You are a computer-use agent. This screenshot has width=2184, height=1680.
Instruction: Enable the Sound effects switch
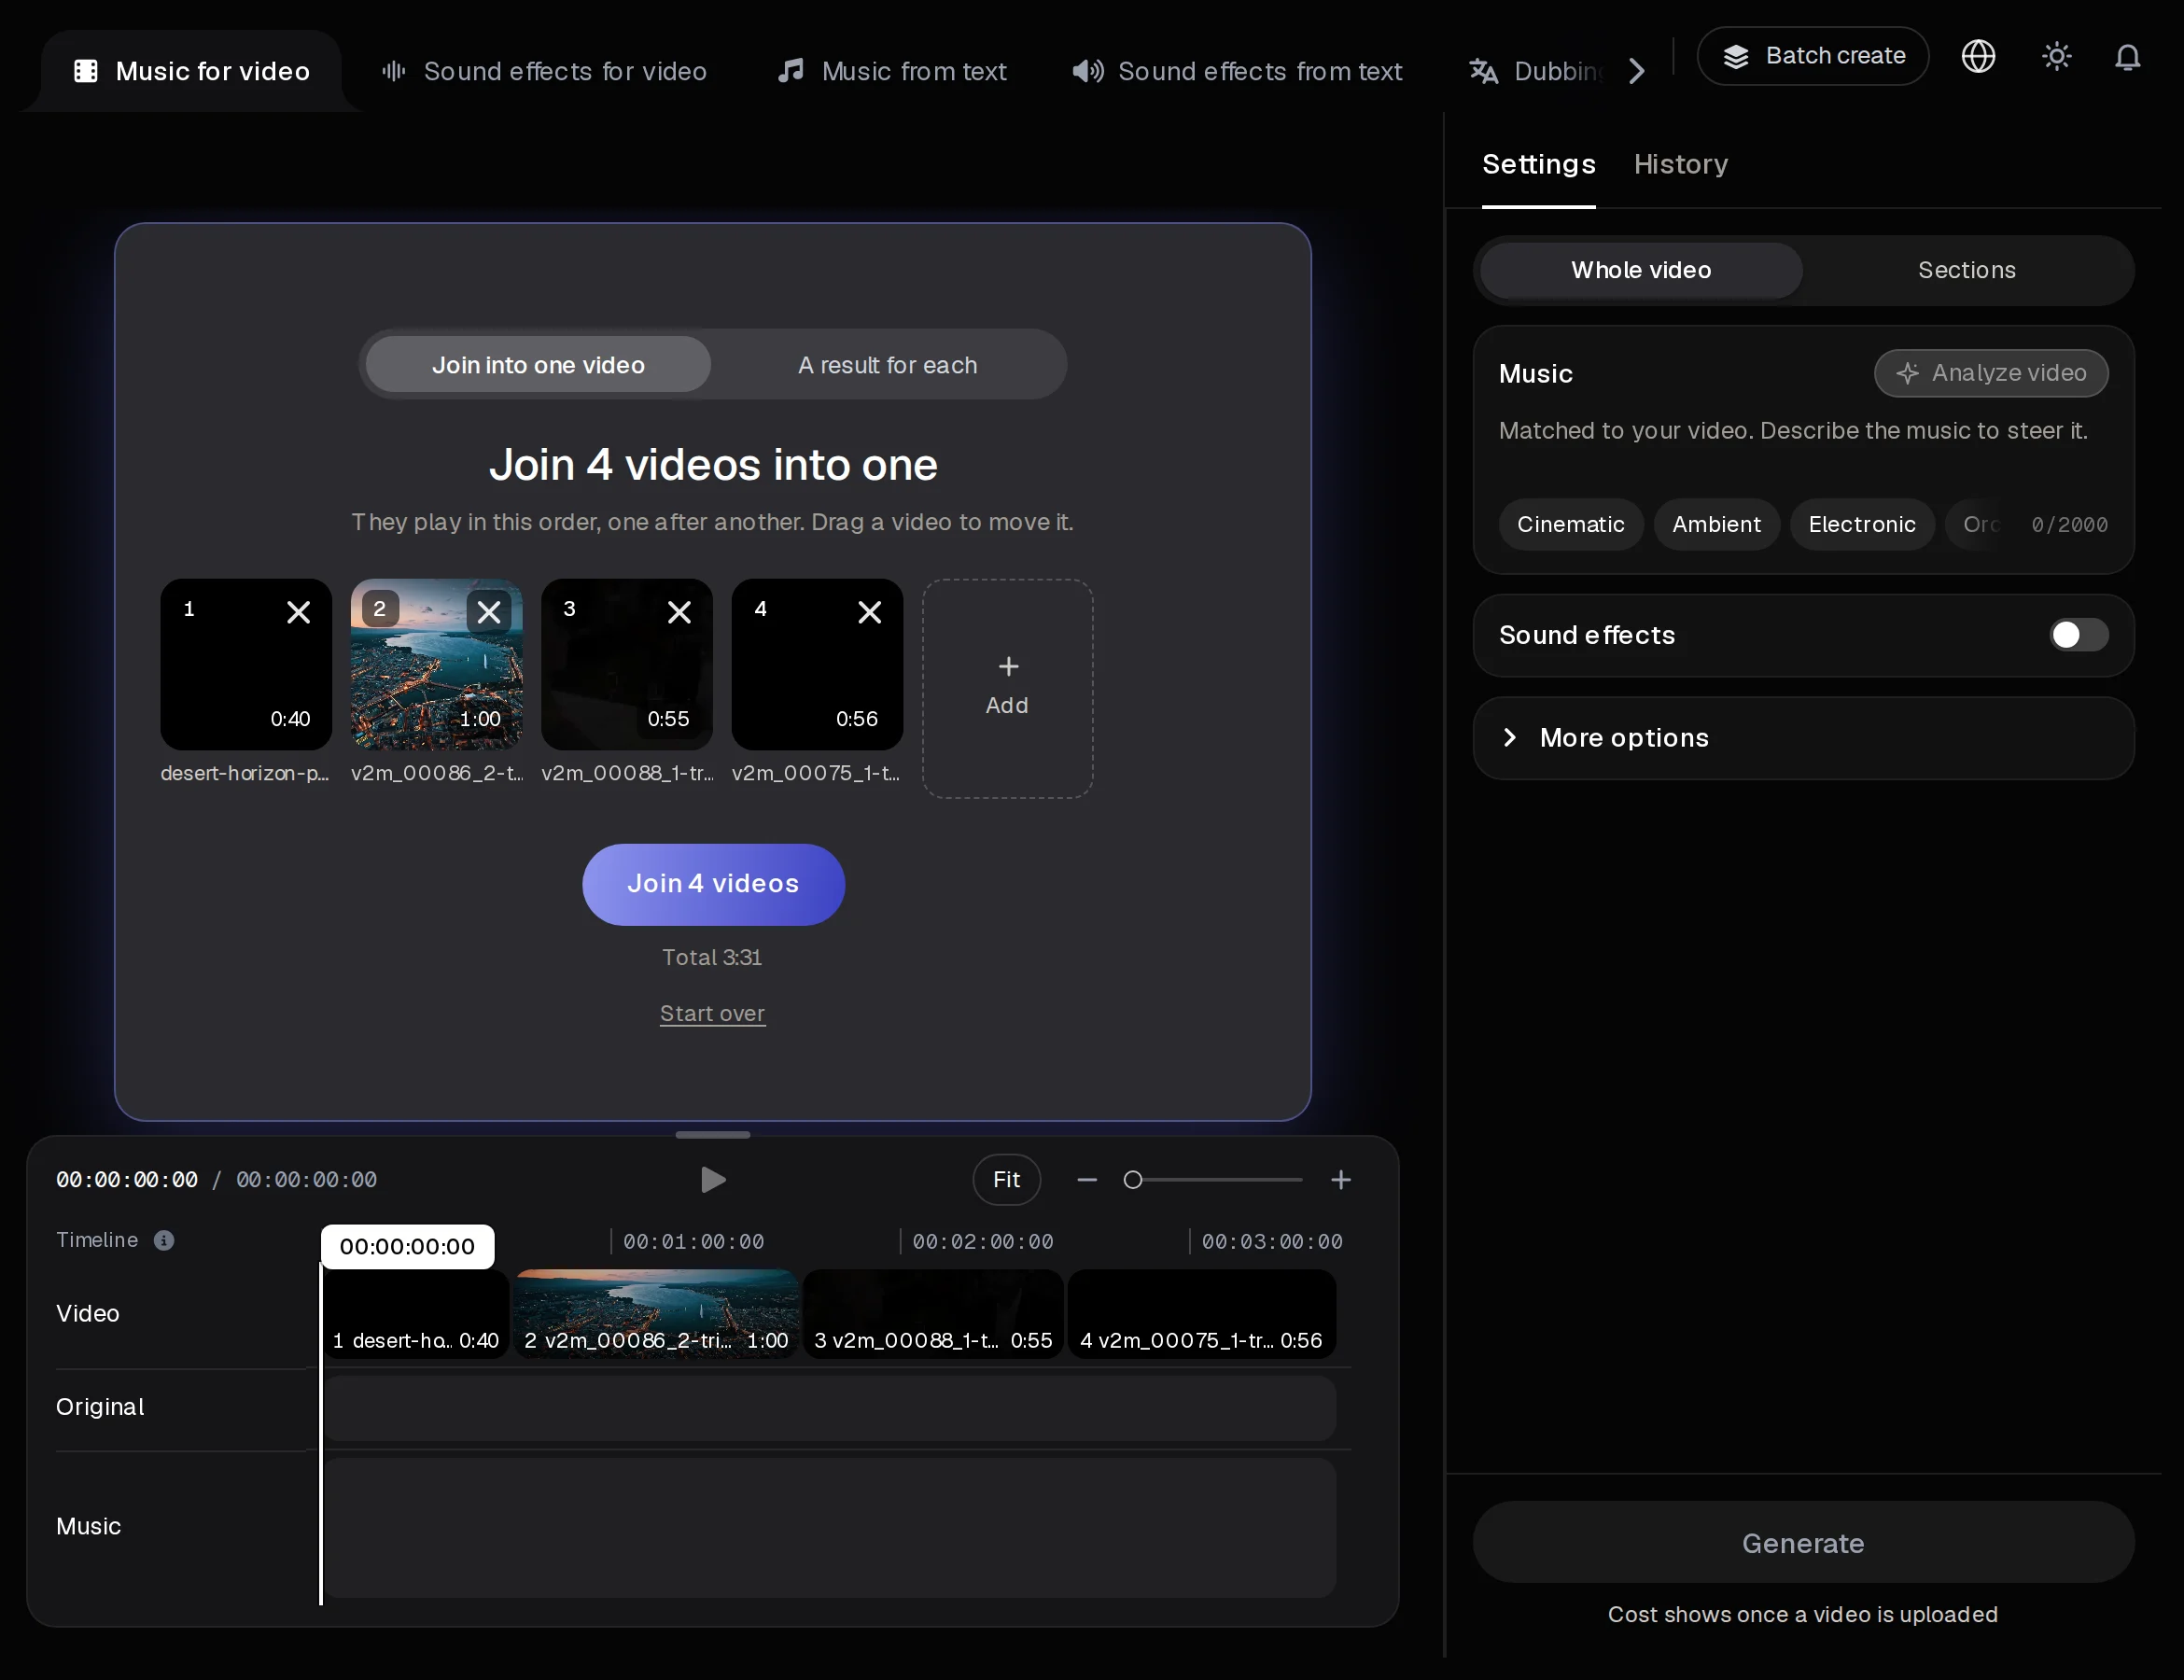[2078, 635]
